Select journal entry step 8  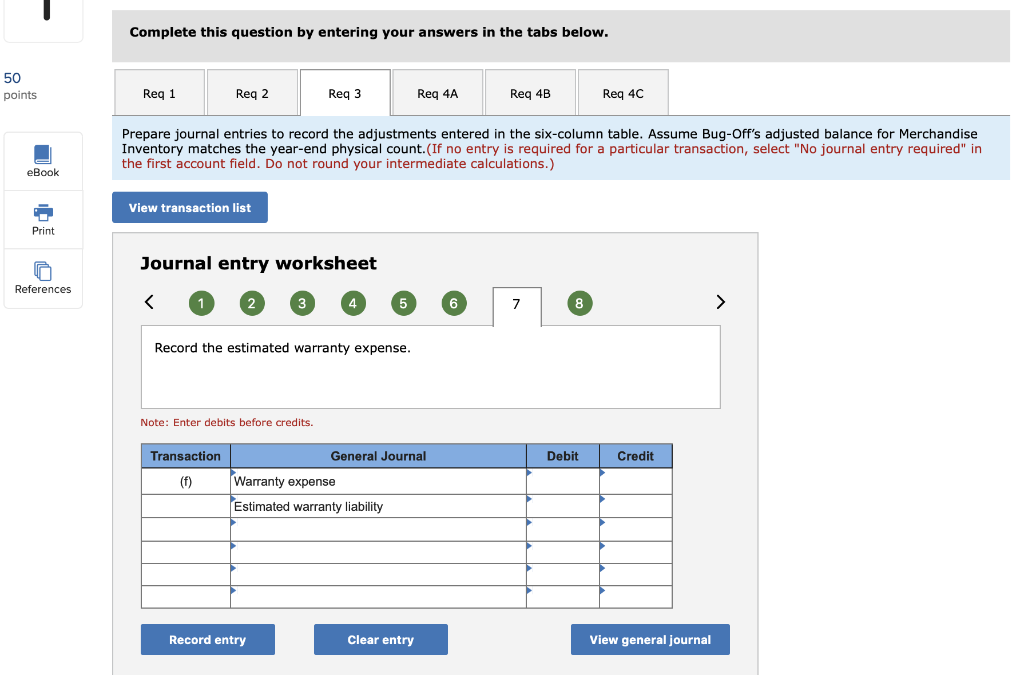(579, 302)
